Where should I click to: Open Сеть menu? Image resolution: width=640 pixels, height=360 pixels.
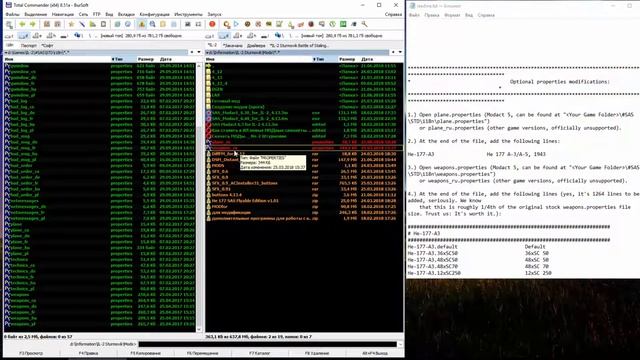tap(83, 14)
